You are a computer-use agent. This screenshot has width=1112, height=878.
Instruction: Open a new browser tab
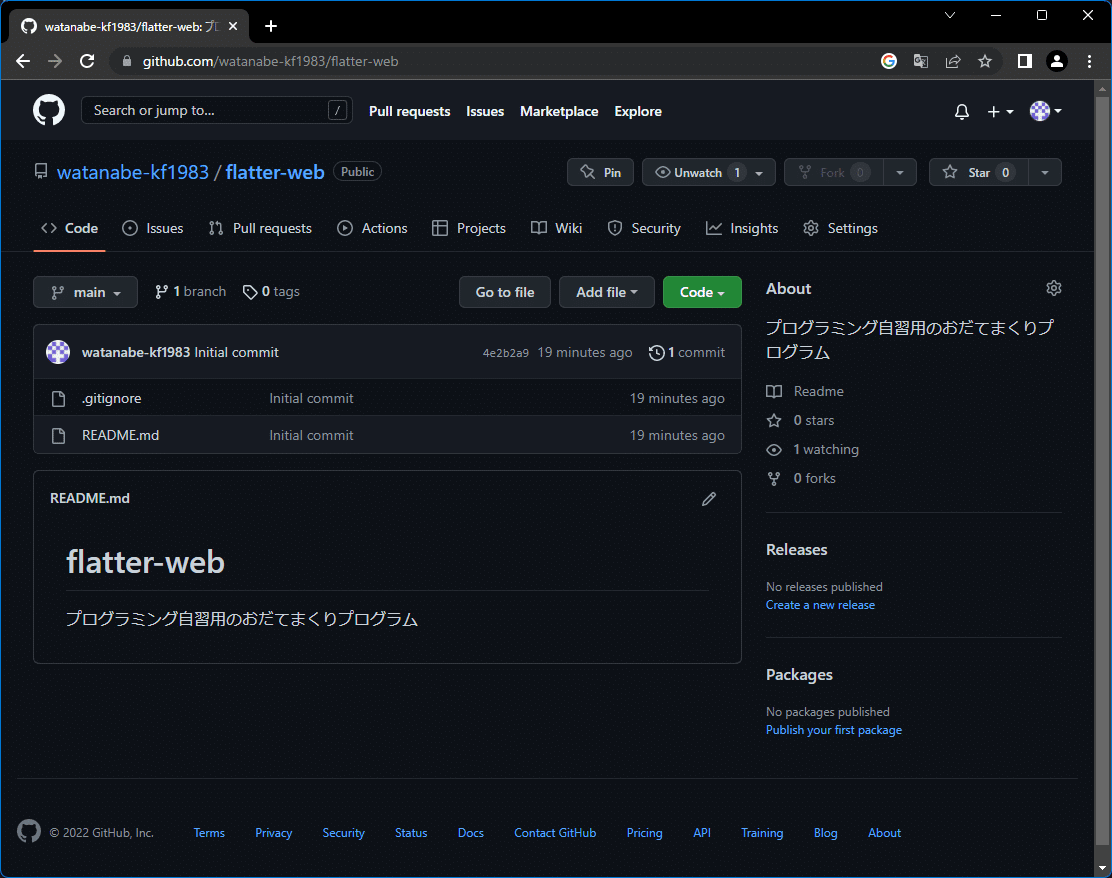click(271, 26)
